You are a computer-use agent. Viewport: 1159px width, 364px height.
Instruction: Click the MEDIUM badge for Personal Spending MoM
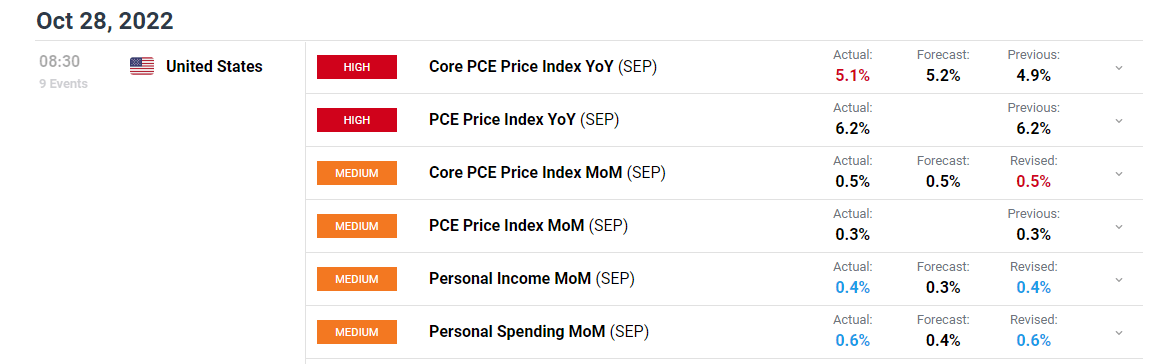(x=357, y=332)
